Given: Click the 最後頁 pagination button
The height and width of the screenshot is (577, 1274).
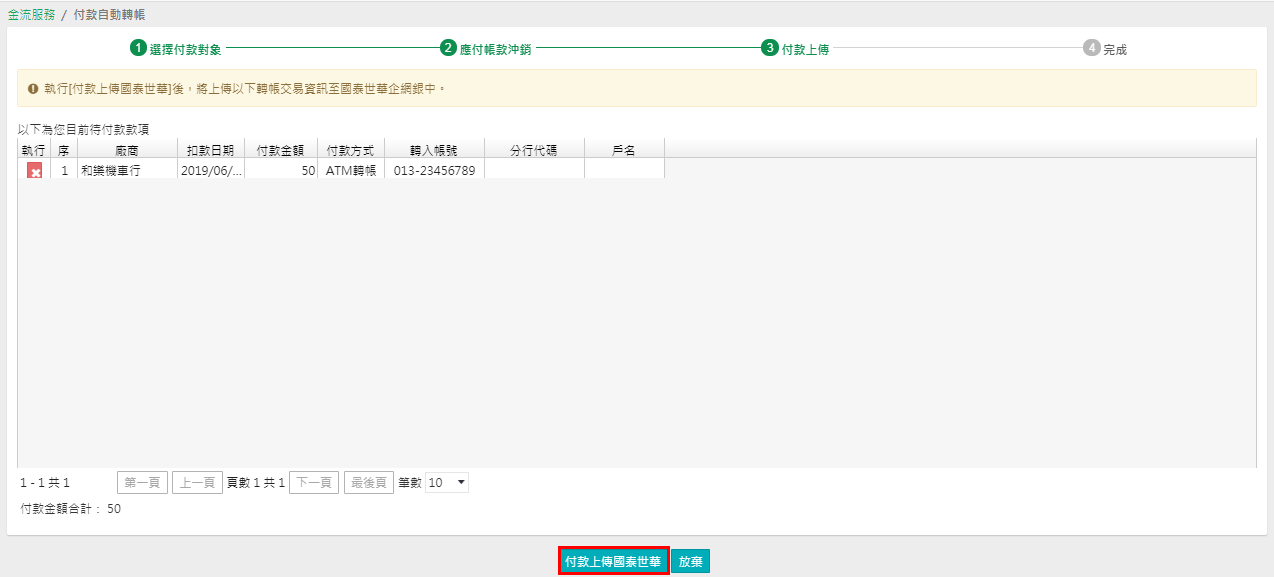Looking at the screenshot, I should tap(369, 483).
